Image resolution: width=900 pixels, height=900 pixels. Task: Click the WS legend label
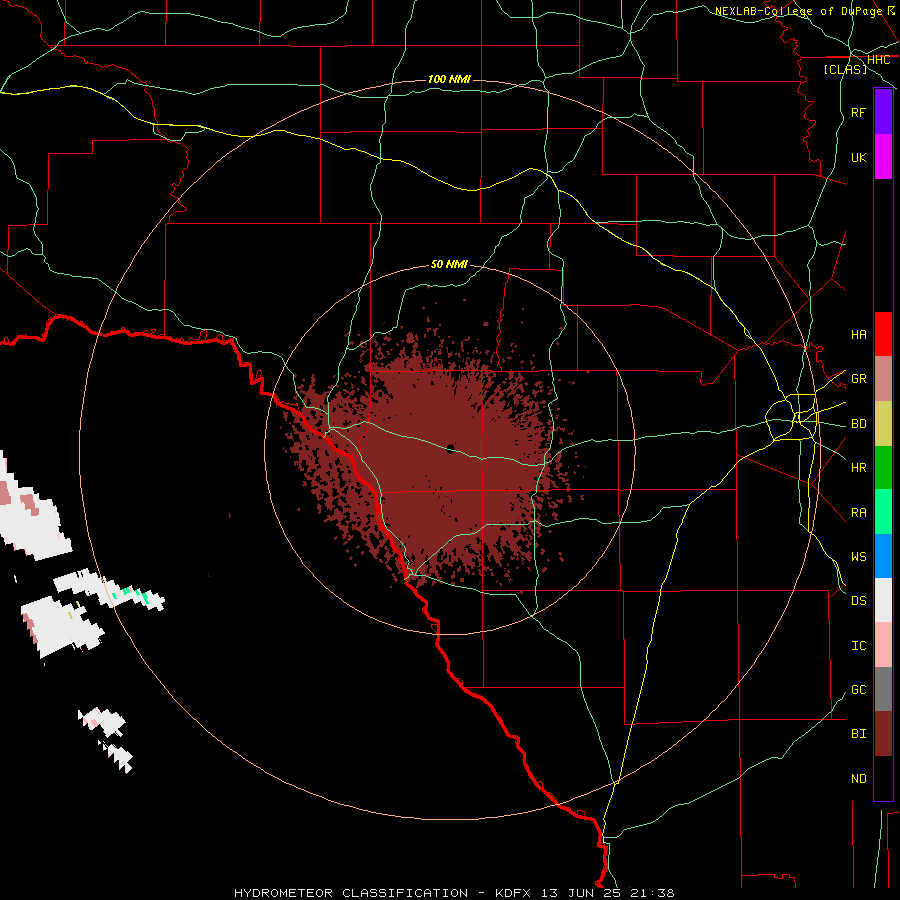(858, 556)
